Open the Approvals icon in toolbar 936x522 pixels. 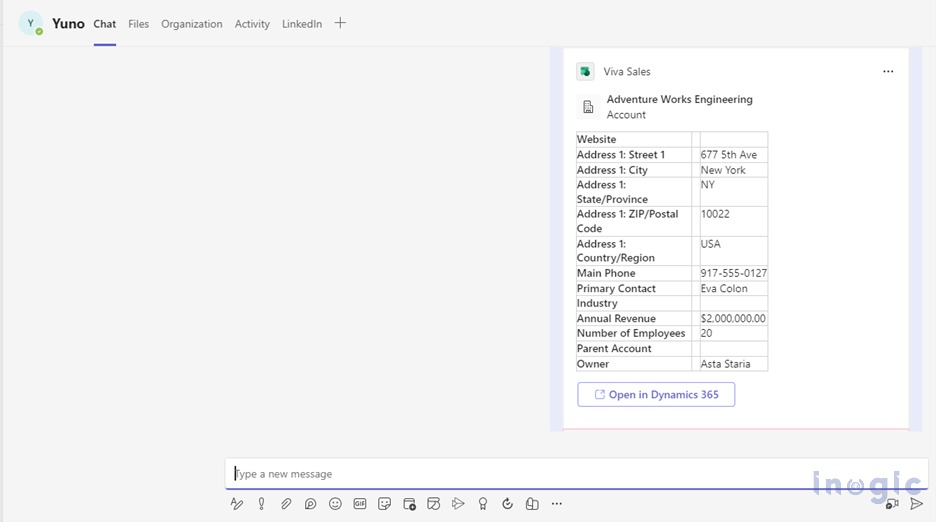click(507, 504)
